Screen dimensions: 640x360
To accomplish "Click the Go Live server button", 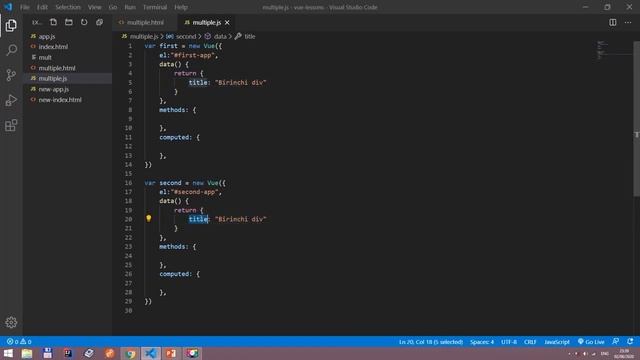I will pos(591,342).
